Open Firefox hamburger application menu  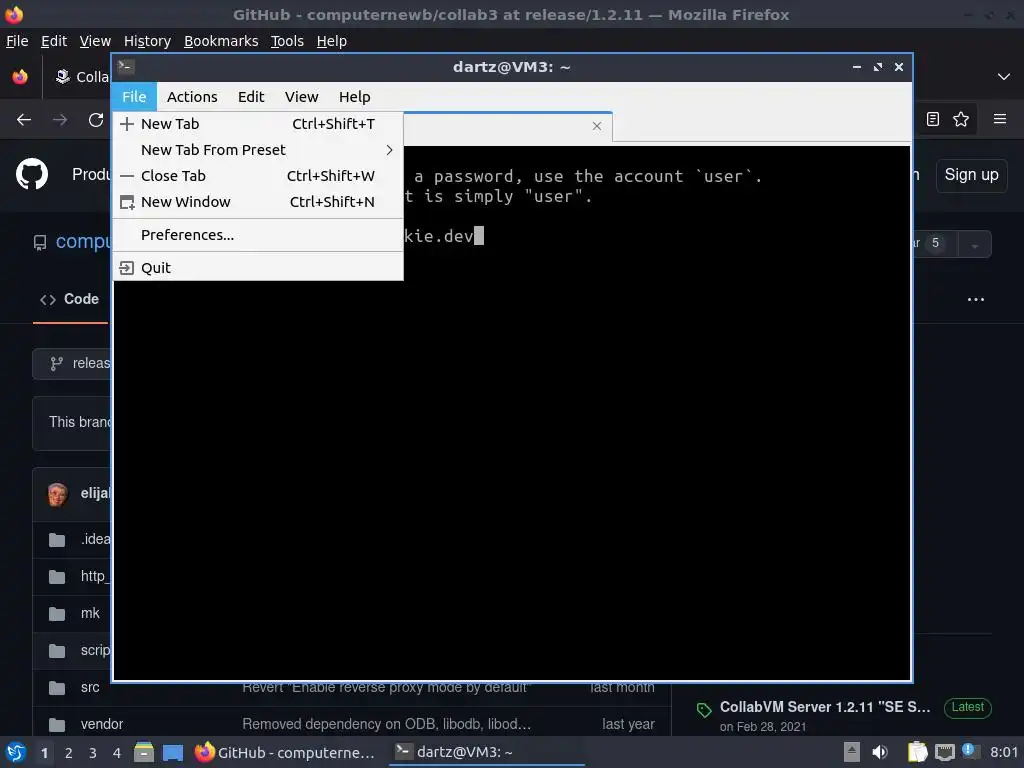pos(1000,119)
